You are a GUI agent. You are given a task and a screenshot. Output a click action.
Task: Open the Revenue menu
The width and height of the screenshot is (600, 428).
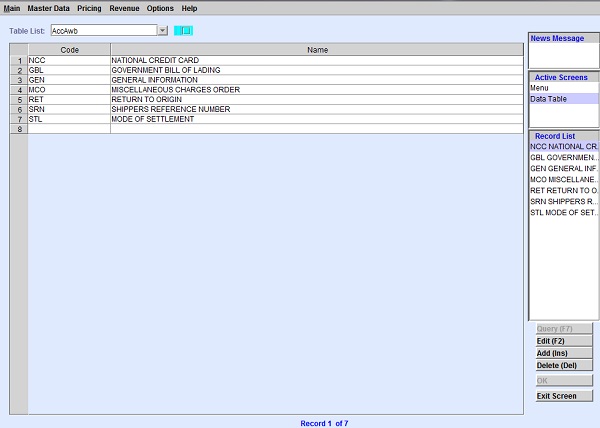coord(124,8)
